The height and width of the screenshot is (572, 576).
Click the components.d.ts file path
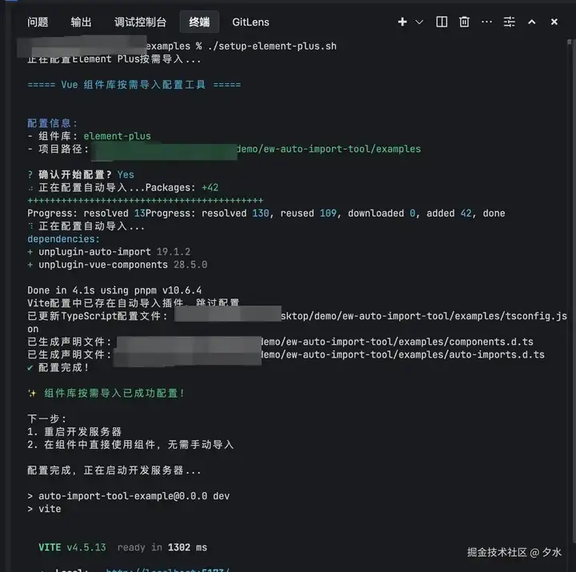click(x=325, y=342)
